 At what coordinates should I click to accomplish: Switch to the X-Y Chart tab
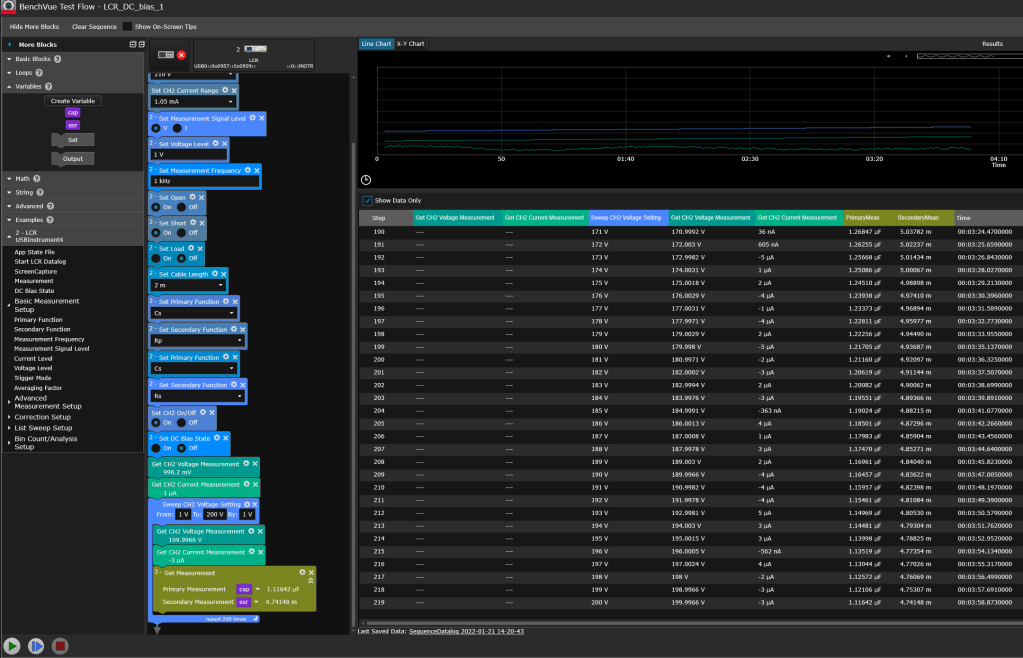pyautogui.click(x=410, y=44)
